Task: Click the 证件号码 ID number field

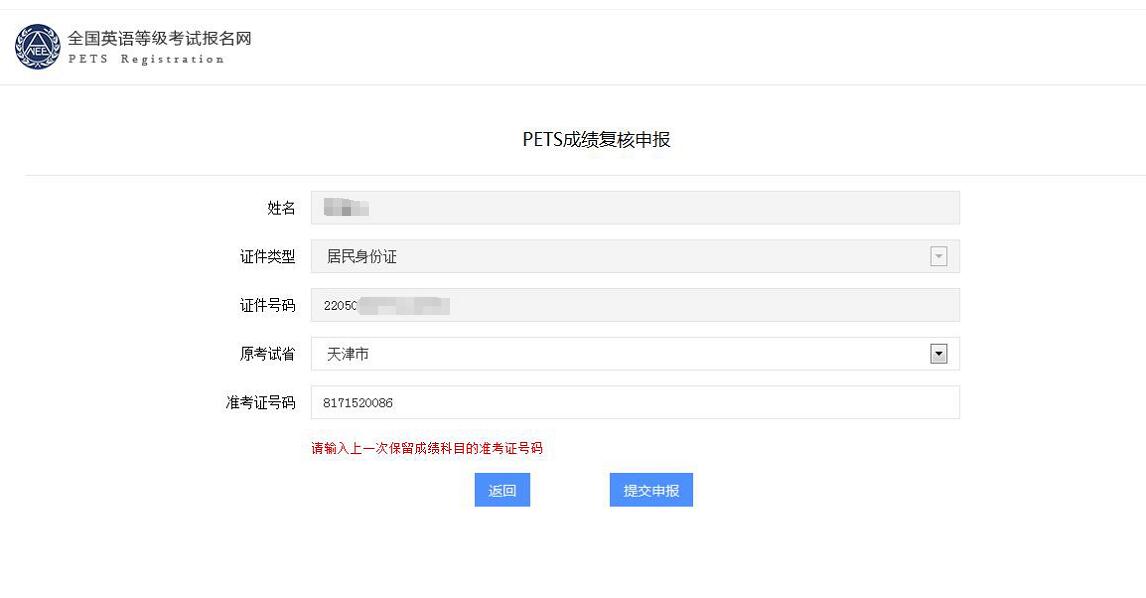Action: pos(635,305)
